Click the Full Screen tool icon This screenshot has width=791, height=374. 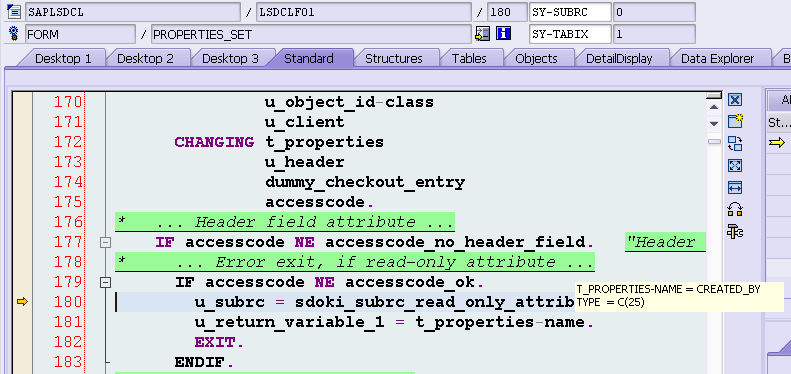point(735,166)
